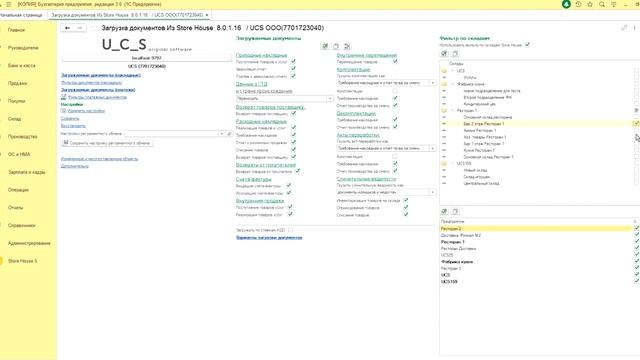The height and width of the screenshot is (360, 640).
Task: Go forward with the right arrow button
Action: (x=80, y=28)
